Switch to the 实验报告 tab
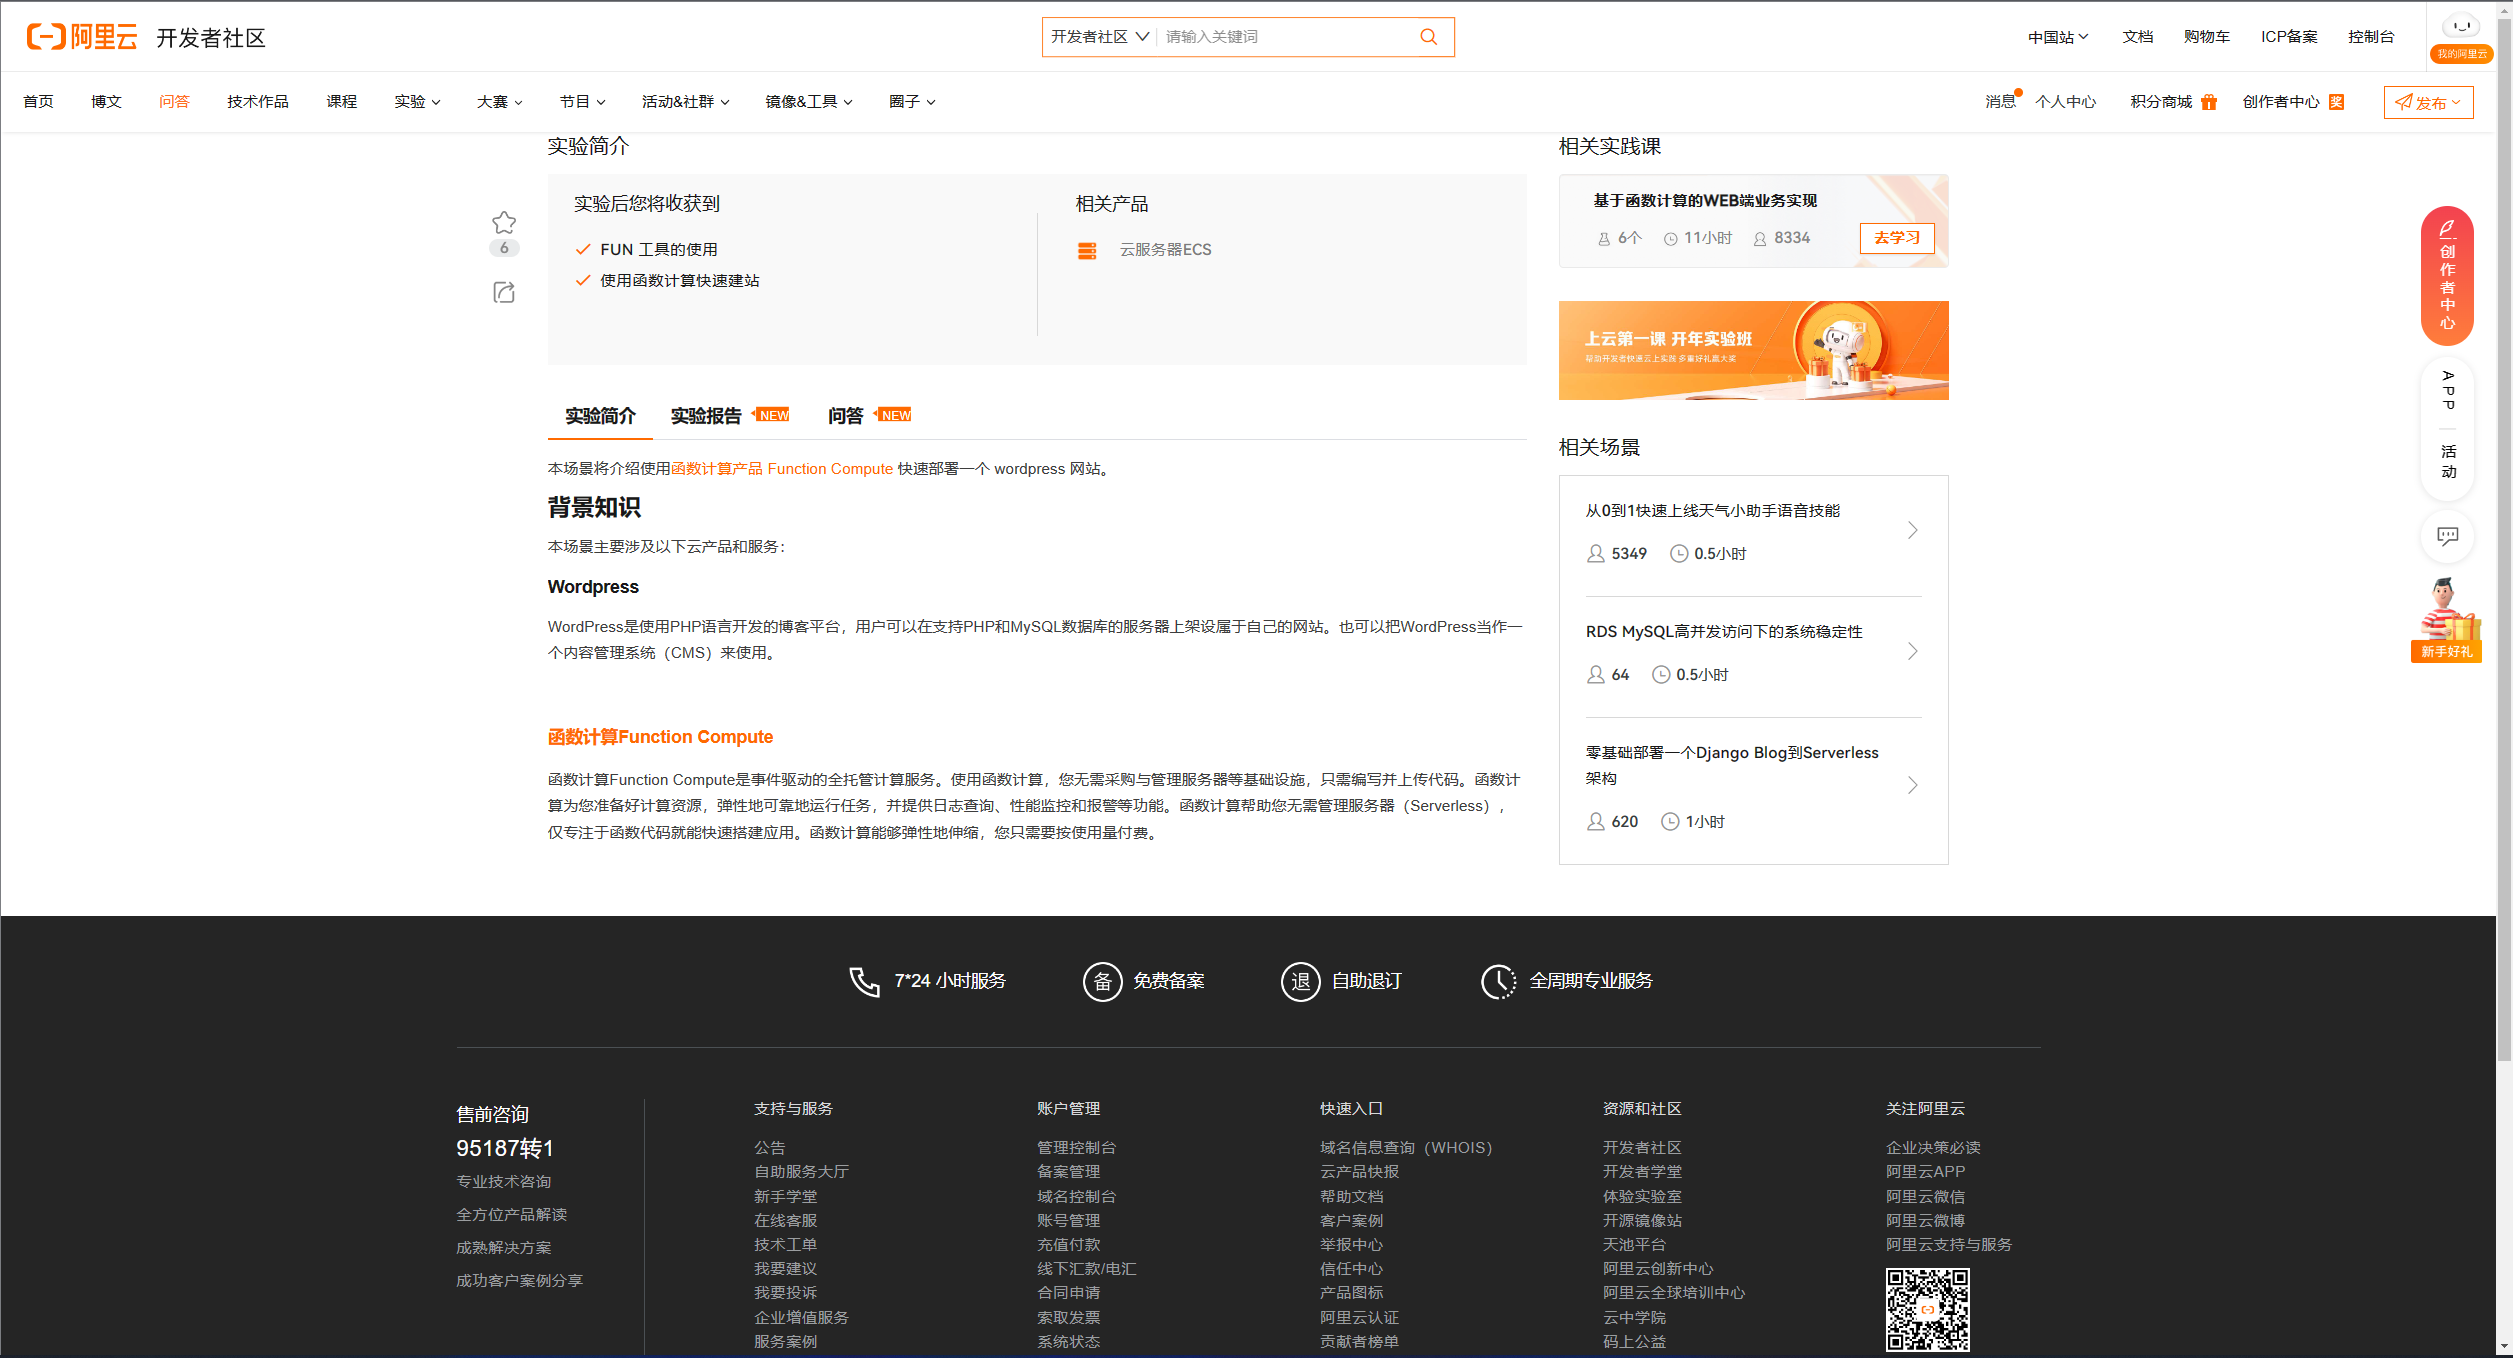The image size is (2513, 1358). tap(706, 416)
